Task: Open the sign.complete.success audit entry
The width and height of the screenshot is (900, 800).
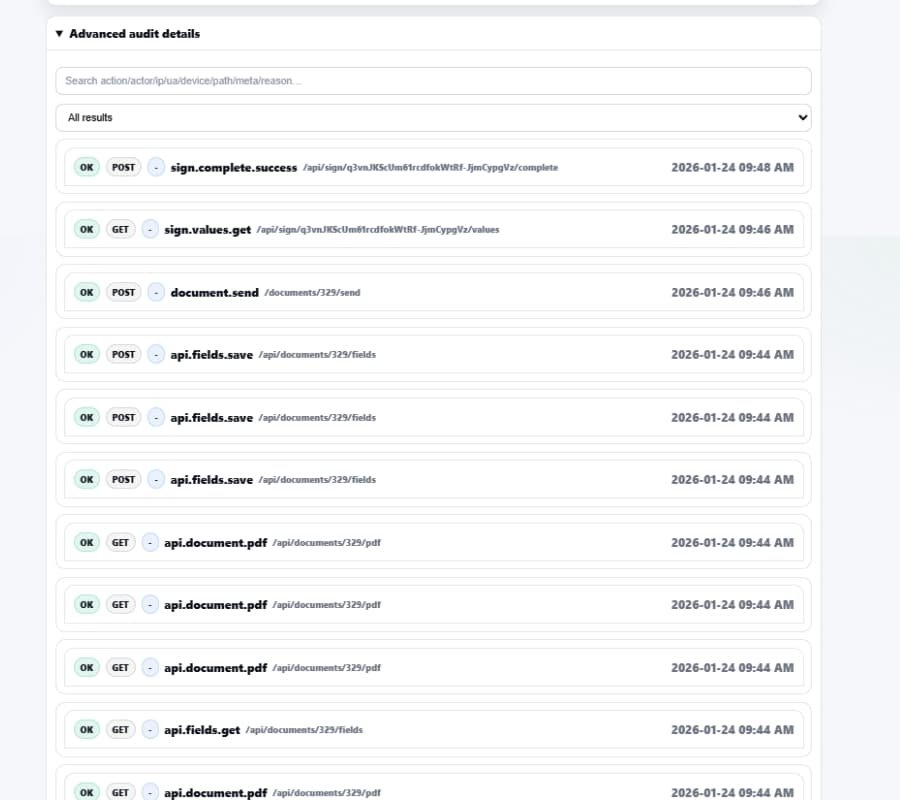Action: click(x=433, y=167)
